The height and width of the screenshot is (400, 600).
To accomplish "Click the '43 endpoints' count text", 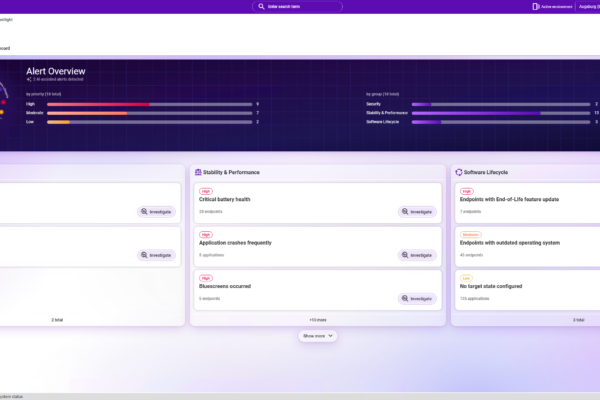I will [471, 255].
